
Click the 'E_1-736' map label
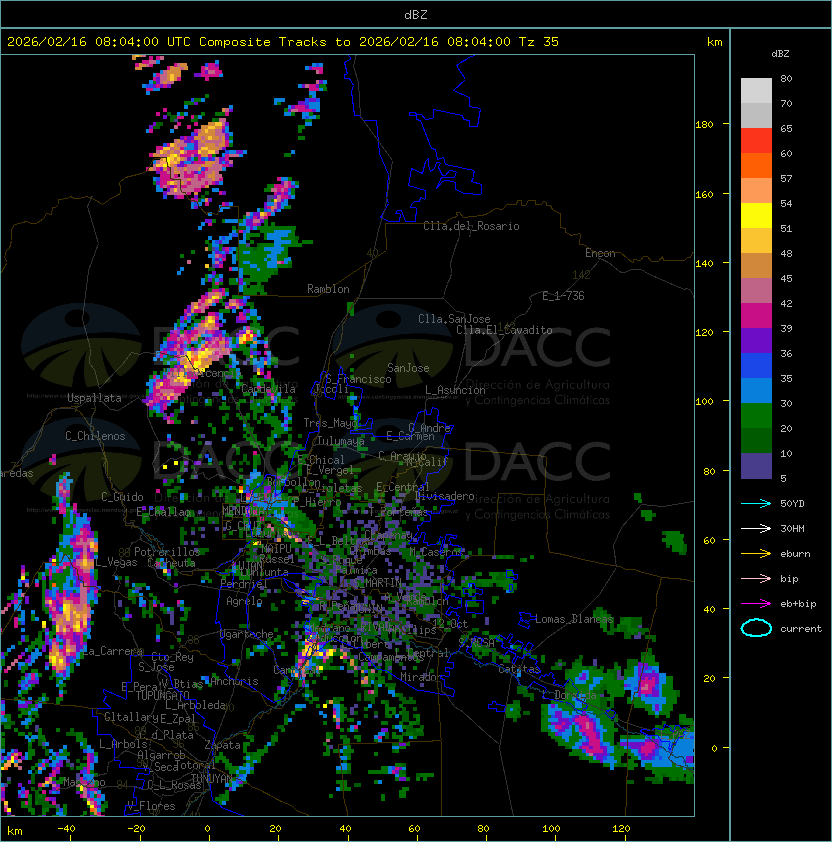pos(563,296)
